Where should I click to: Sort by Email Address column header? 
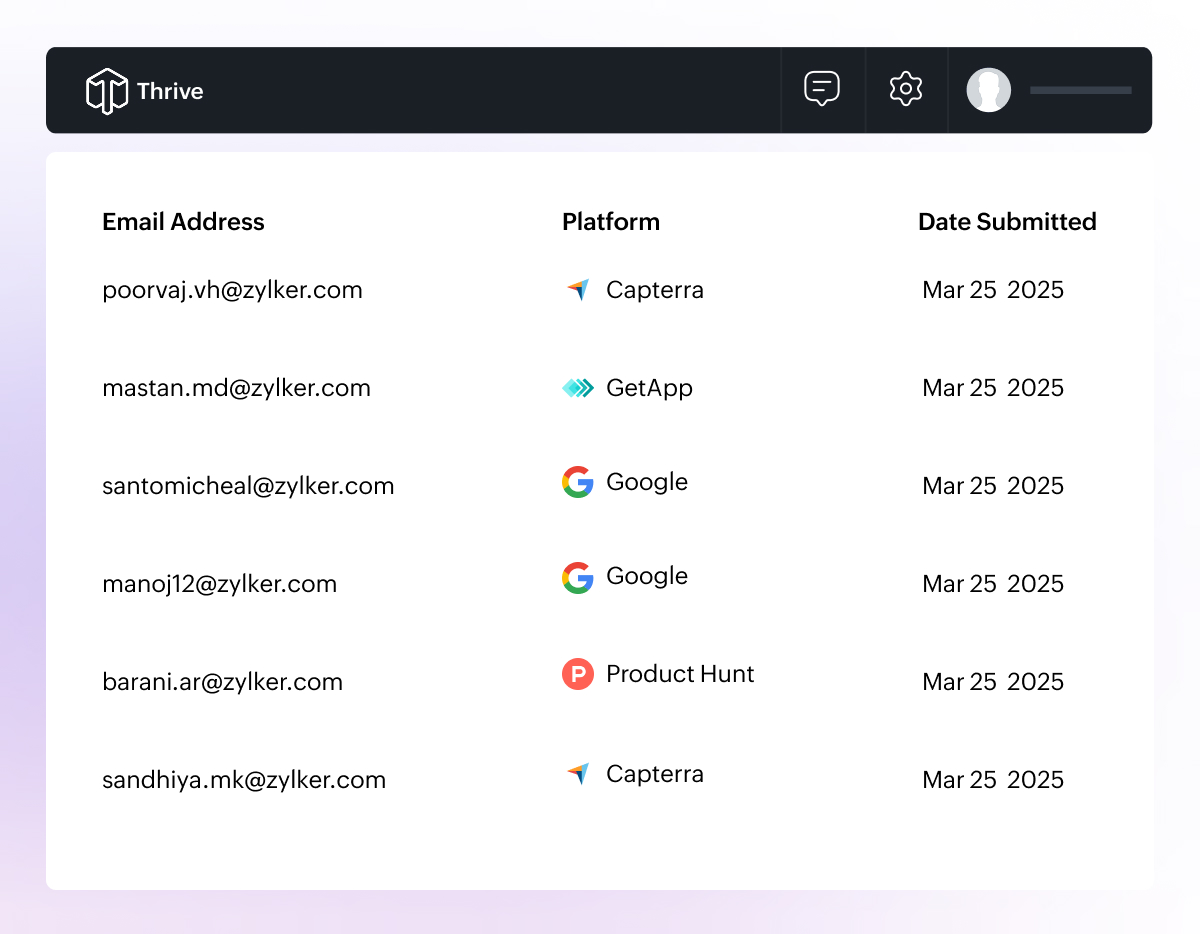click(x=183, y=222)
